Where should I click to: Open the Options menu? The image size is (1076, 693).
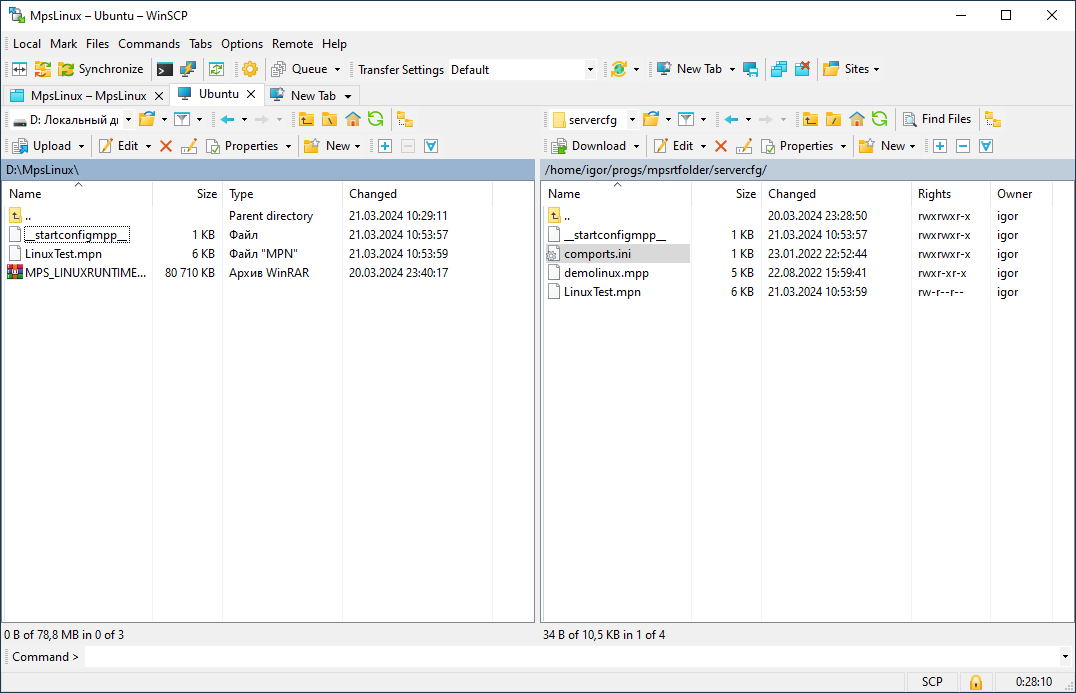242,44
